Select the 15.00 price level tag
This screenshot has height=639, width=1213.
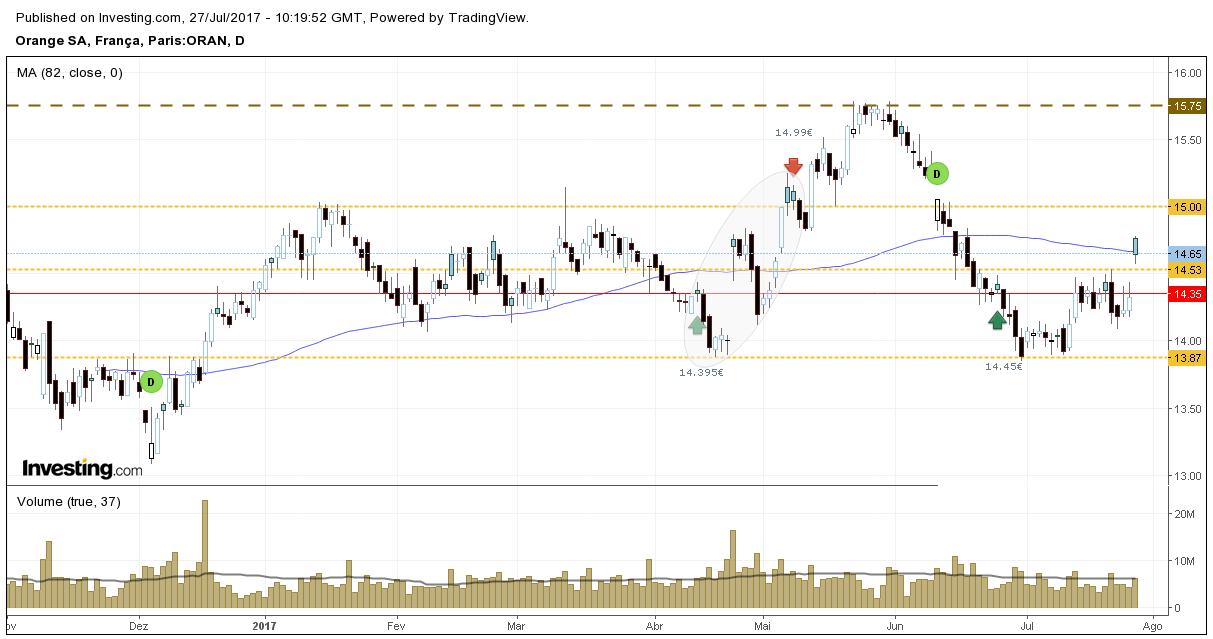[x=1185, y=206]
